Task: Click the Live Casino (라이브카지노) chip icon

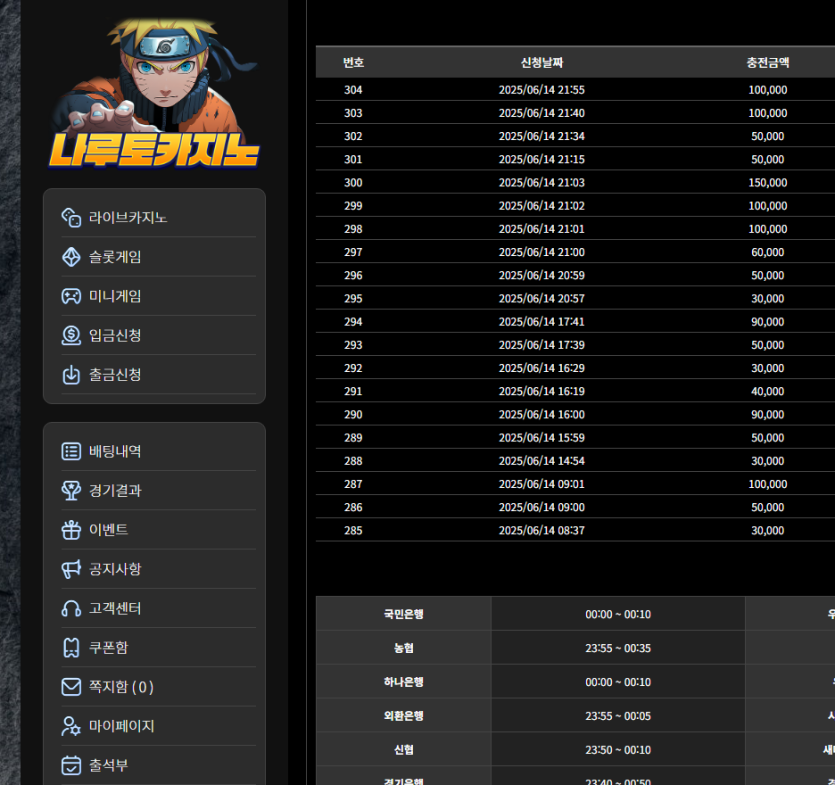Action: pos(71,217)
